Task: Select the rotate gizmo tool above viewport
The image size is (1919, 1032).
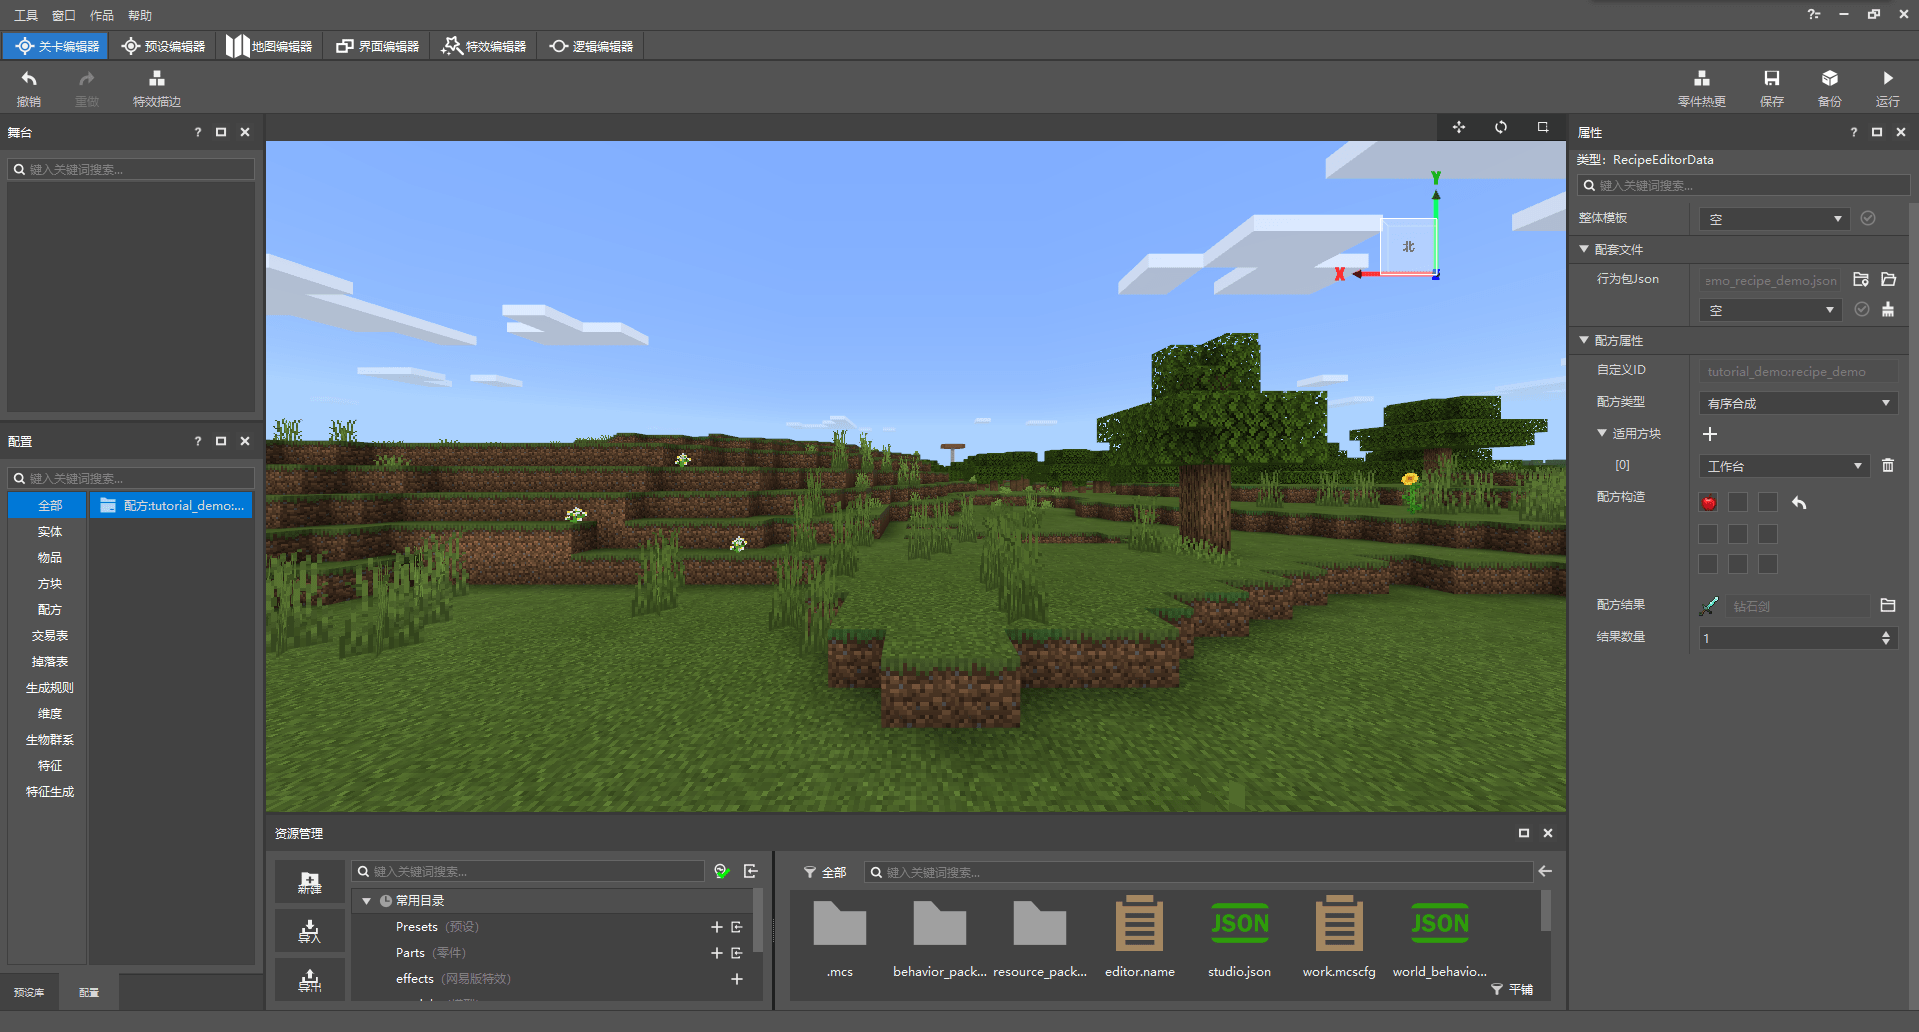Action: tap(1501, 127)
